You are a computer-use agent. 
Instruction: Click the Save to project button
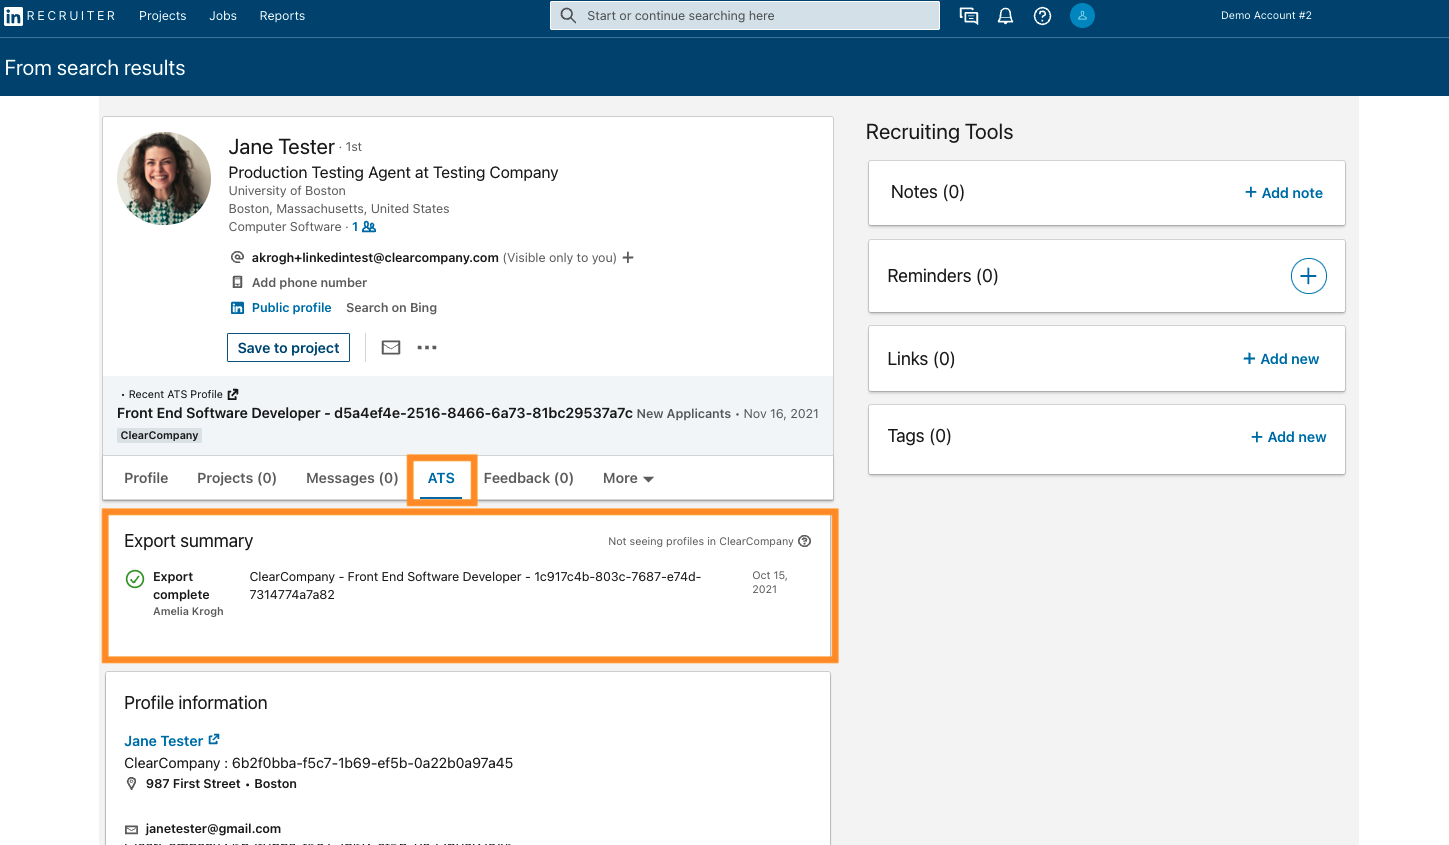tap(288, 348)
